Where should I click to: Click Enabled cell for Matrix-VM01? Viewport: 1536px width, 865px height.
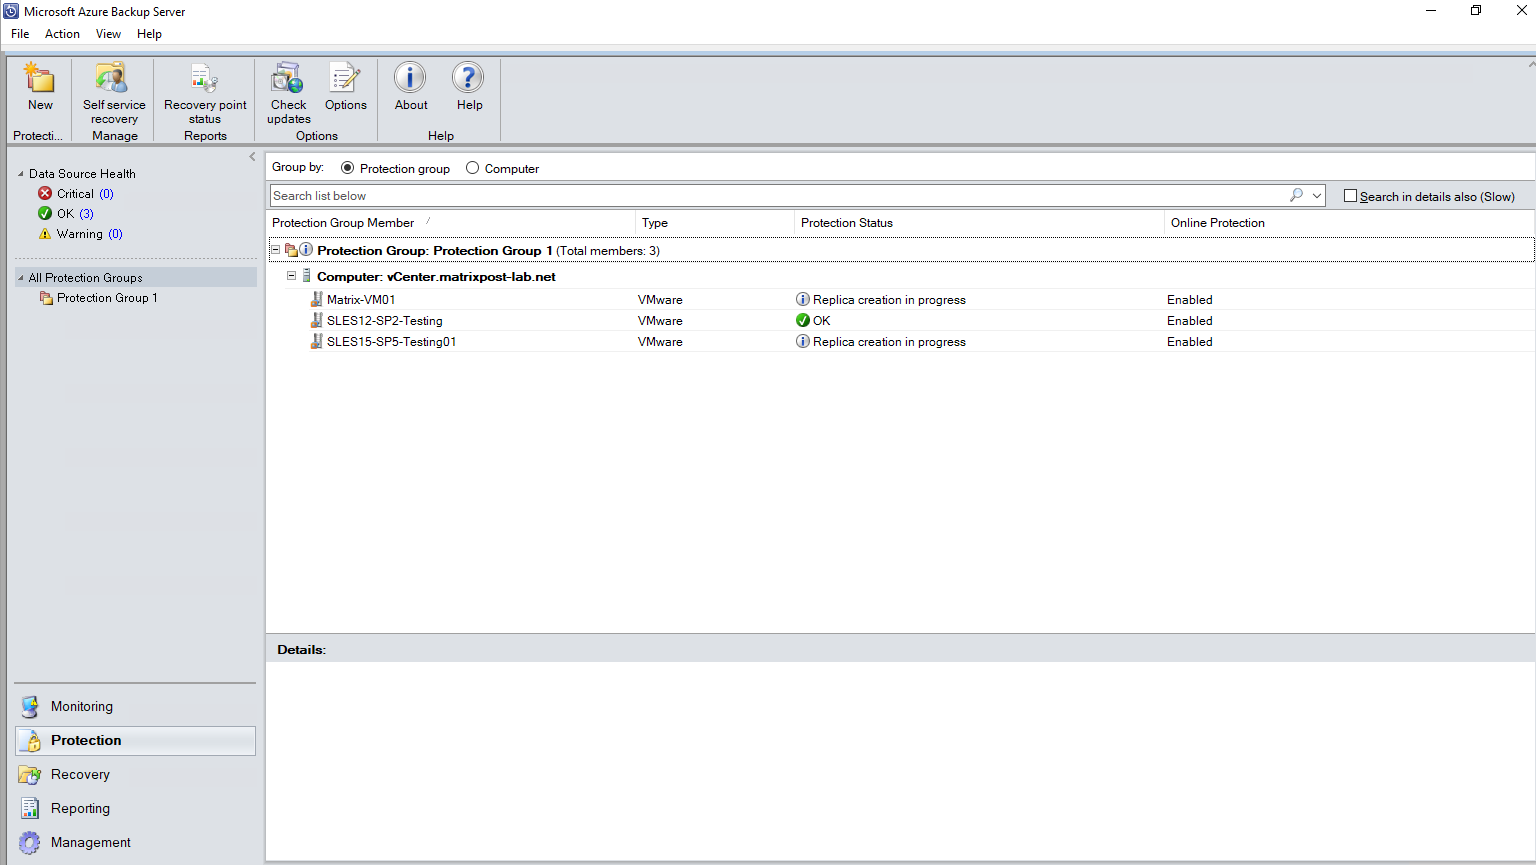(1189, 300)
